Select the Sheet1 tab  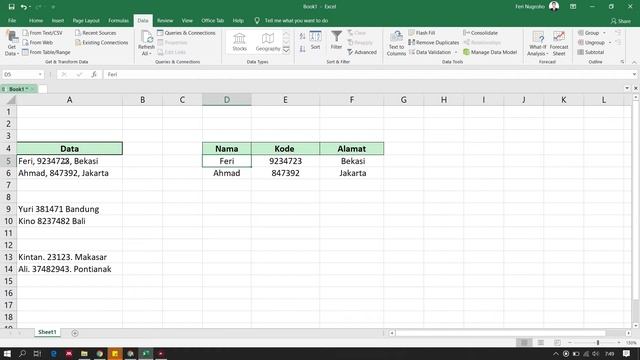click(x=47, y=332)
